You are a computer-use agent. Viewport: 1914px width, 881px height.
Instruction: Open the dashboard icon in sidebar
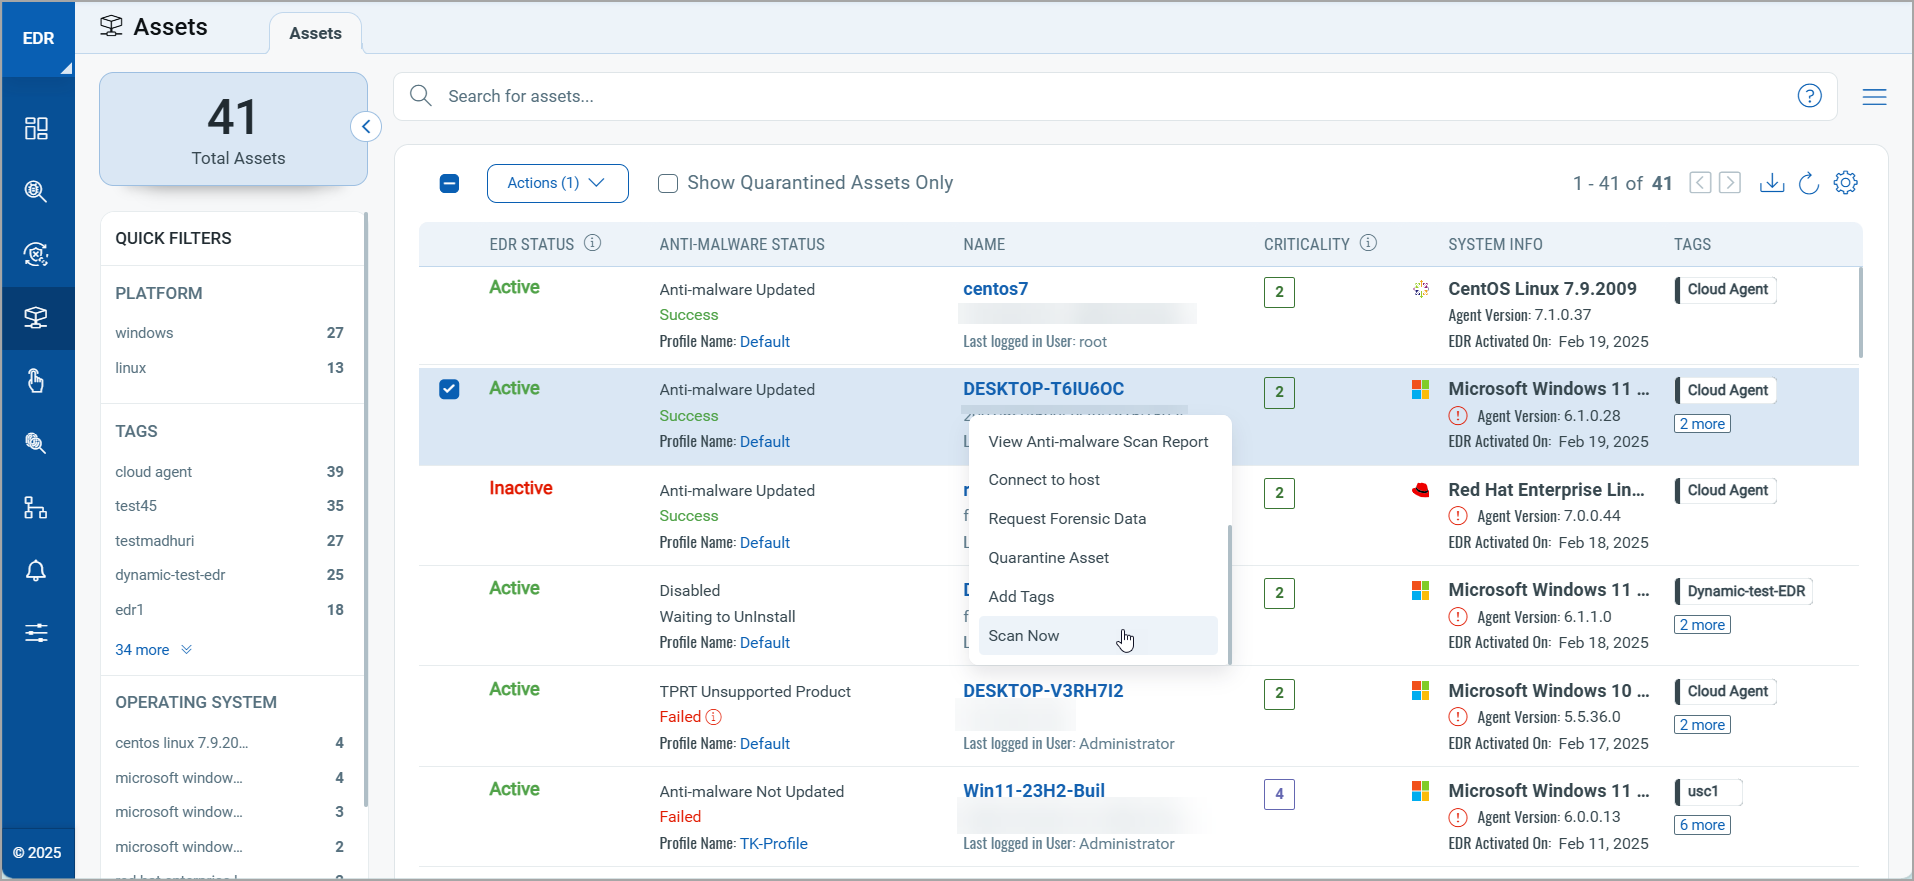36,128
